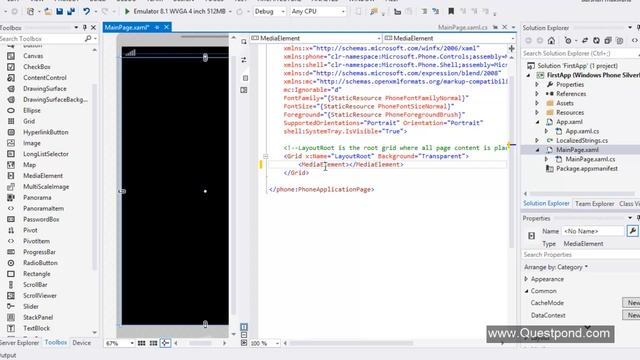
Task: Pin the Toolbox panel with the pushpin icon
Action: tap(84, 27)
